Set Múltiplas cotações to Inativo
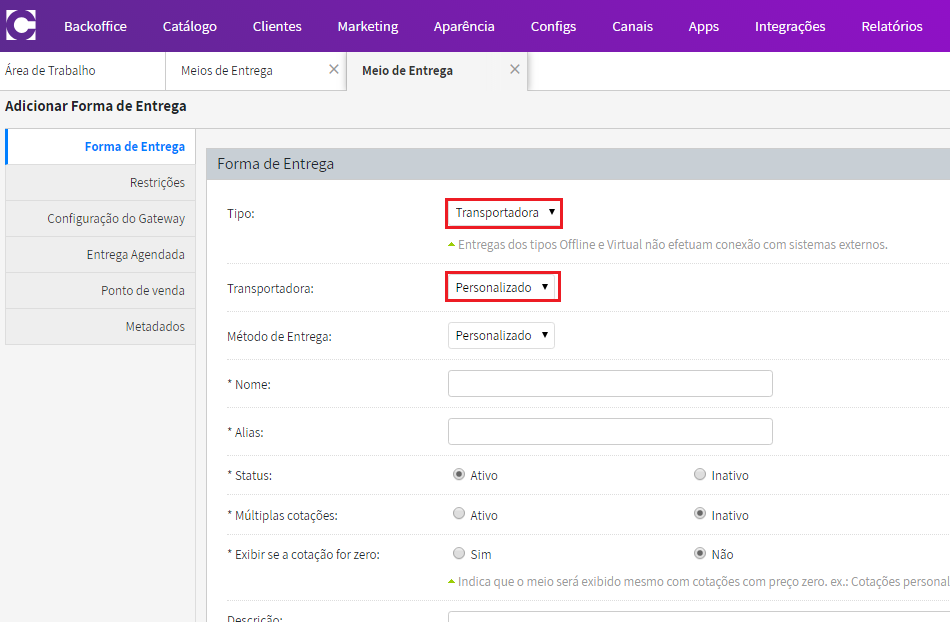 (700, 514)
